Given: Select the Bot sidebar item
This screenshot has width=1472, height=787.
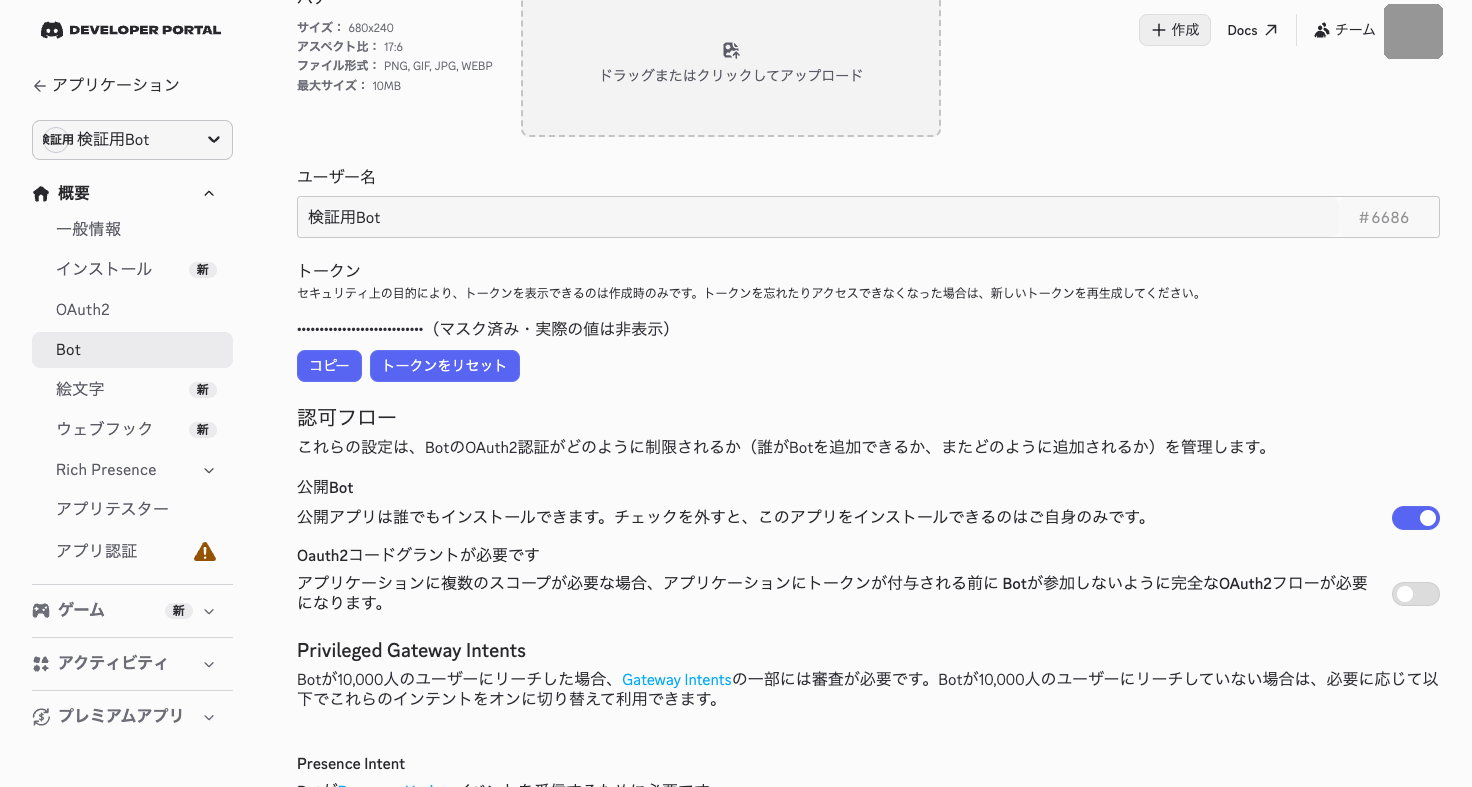Looking at the screenshot, I should click(132, 350).
